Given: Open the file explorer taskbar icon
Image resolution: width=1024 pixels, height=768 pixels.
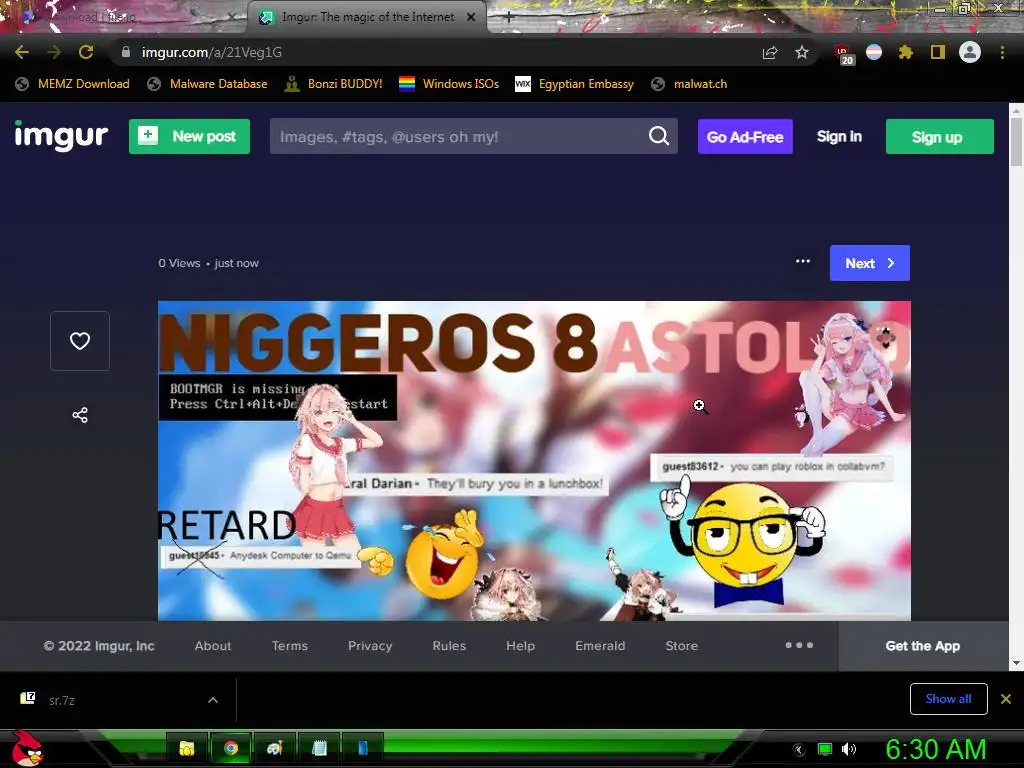Looking at the screenshot, I should pyautogui.click(x=187, y=748).
